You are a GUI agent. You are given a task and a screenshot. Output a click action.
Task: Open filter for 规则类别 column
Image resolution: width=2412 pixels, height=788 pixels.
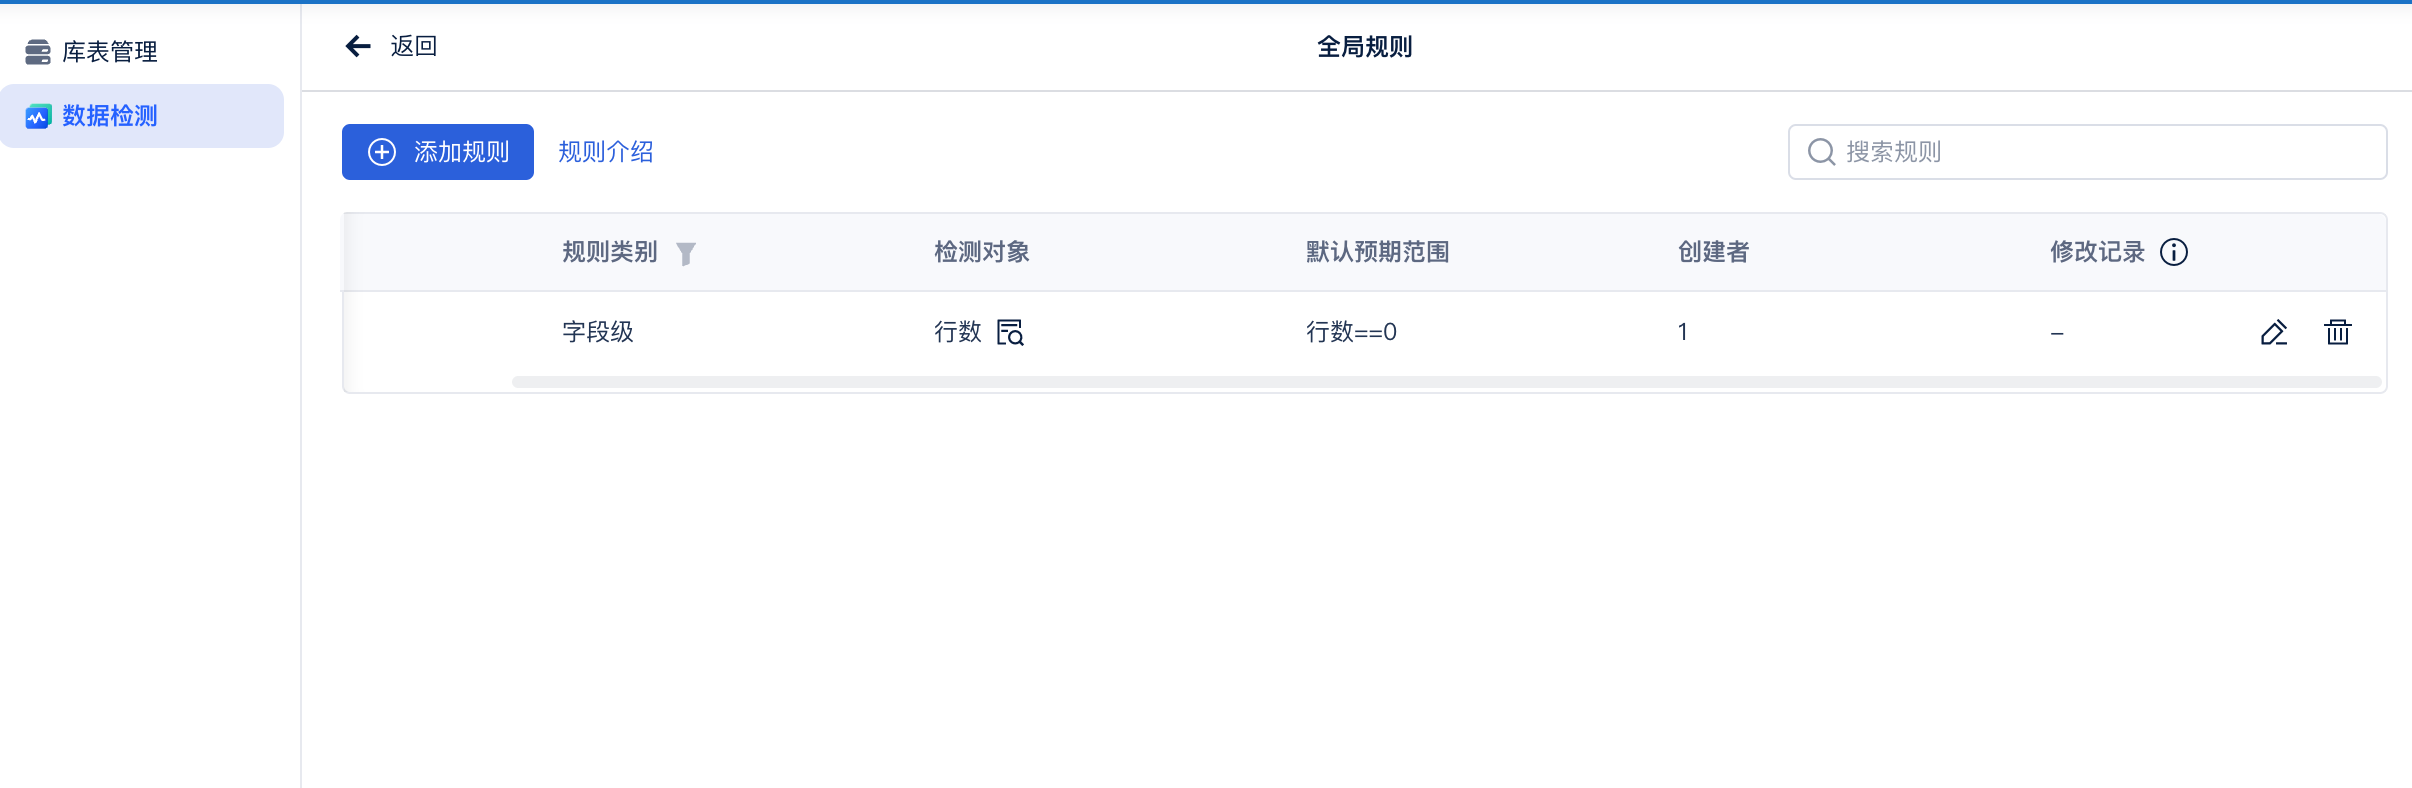click(x=686, y=254)
